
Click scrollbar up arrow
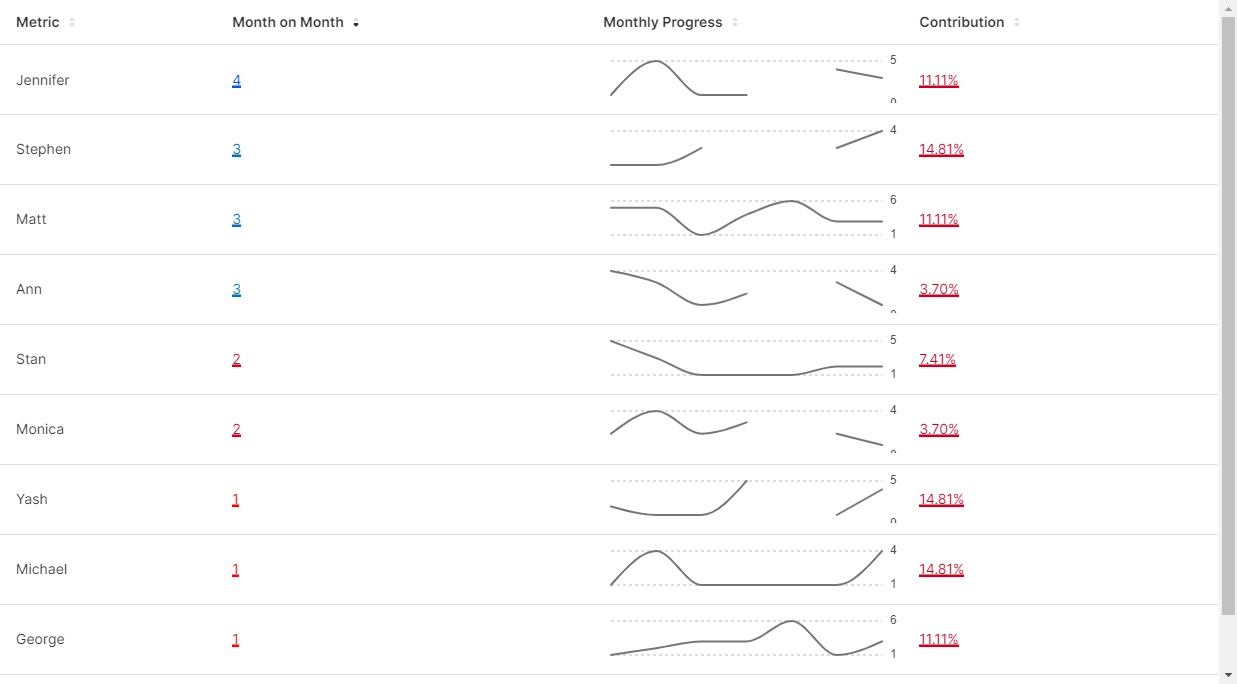pyautogui.click(x=1228, y=8)
